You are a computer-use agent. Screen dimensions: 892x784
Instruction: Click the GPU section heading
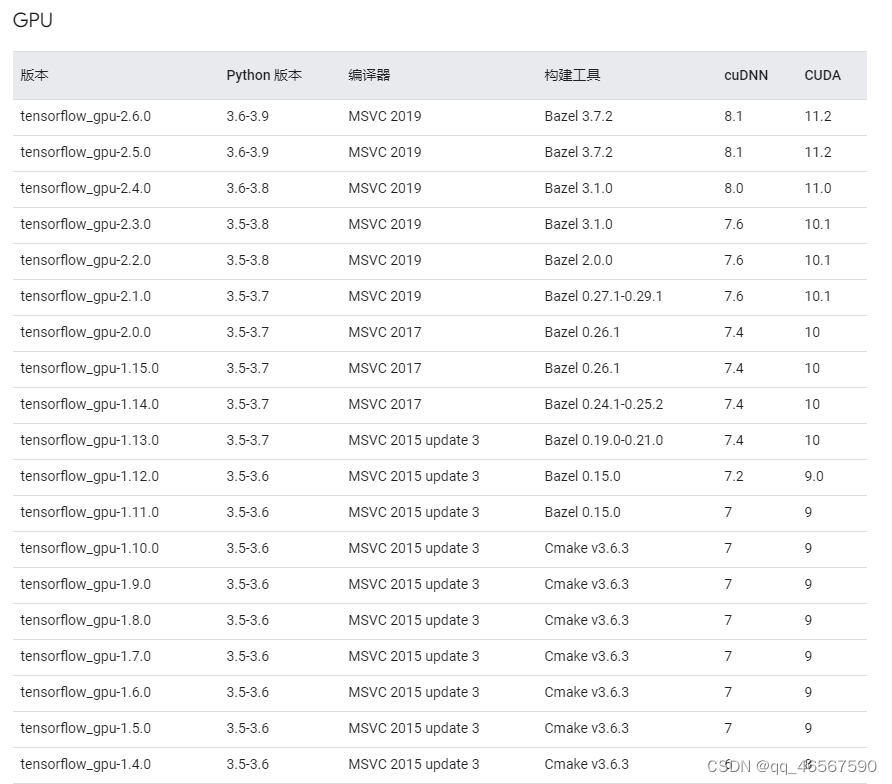[32, 20]
